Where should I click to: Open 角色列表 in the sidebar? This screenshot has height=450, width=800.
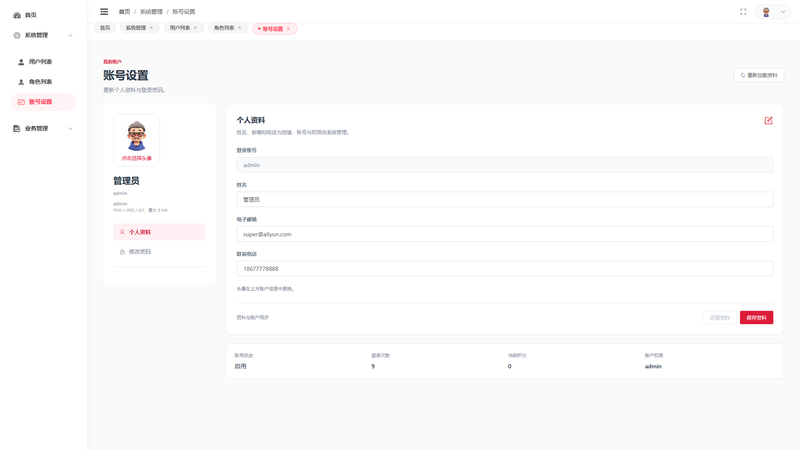click(x=43, y=82)
